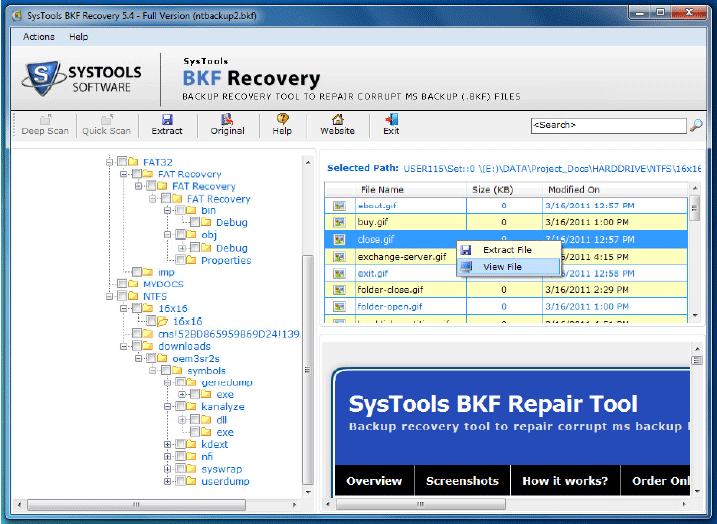This screenshot has height=524, width=717.
Task: Tick the syswrap folder checkbox
Action: 181,469
